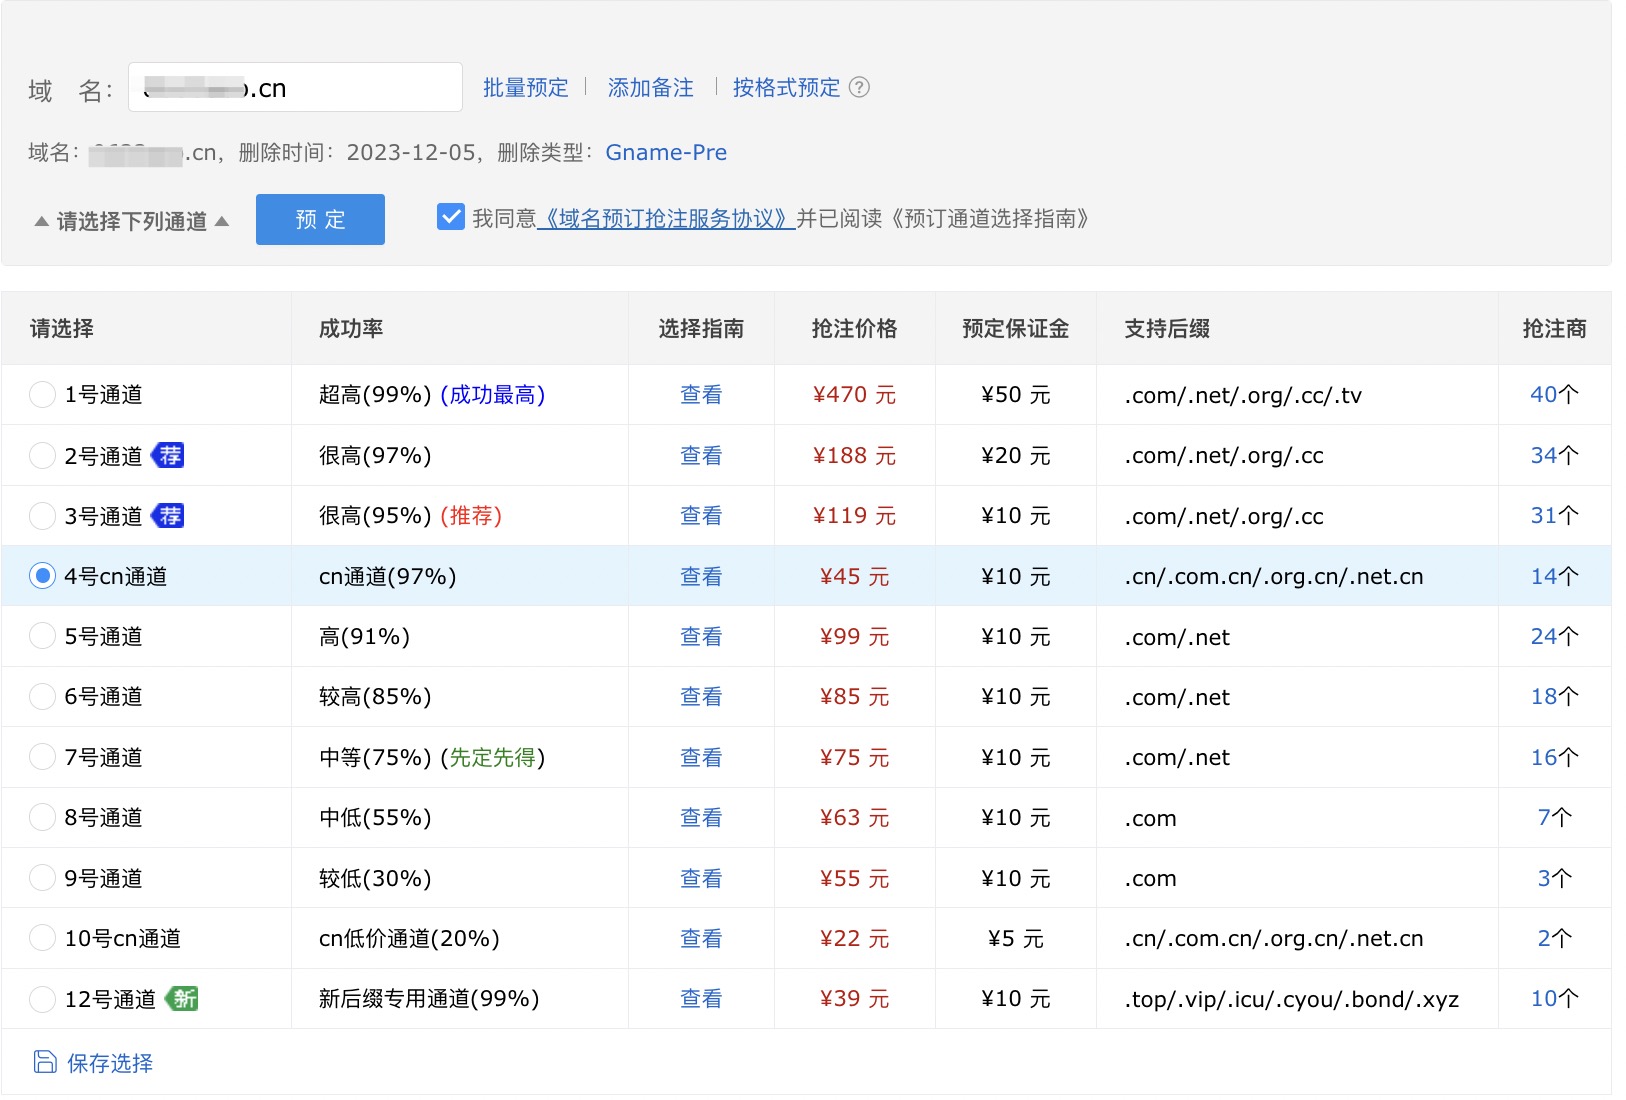Viewport: 1626px width, 1100px height.
Task: Click the 16个 registrar count link
Action: coord(1554,757)
